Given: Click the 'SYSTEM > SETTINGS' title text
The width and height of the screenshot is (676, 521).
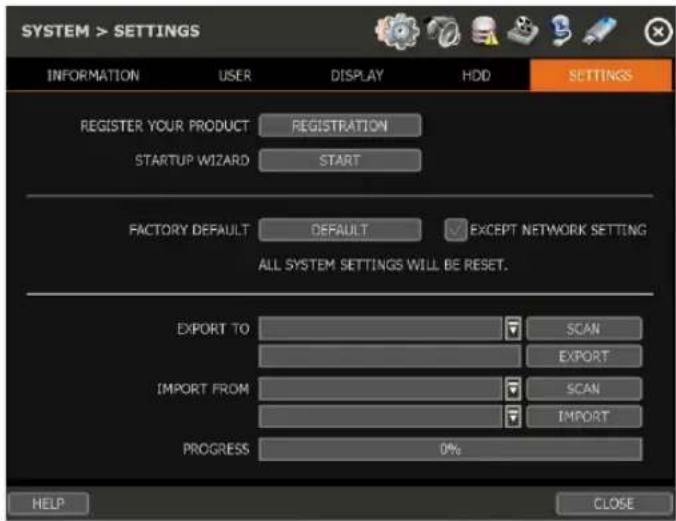Looking at the screenshot, I should coord(111,31).
